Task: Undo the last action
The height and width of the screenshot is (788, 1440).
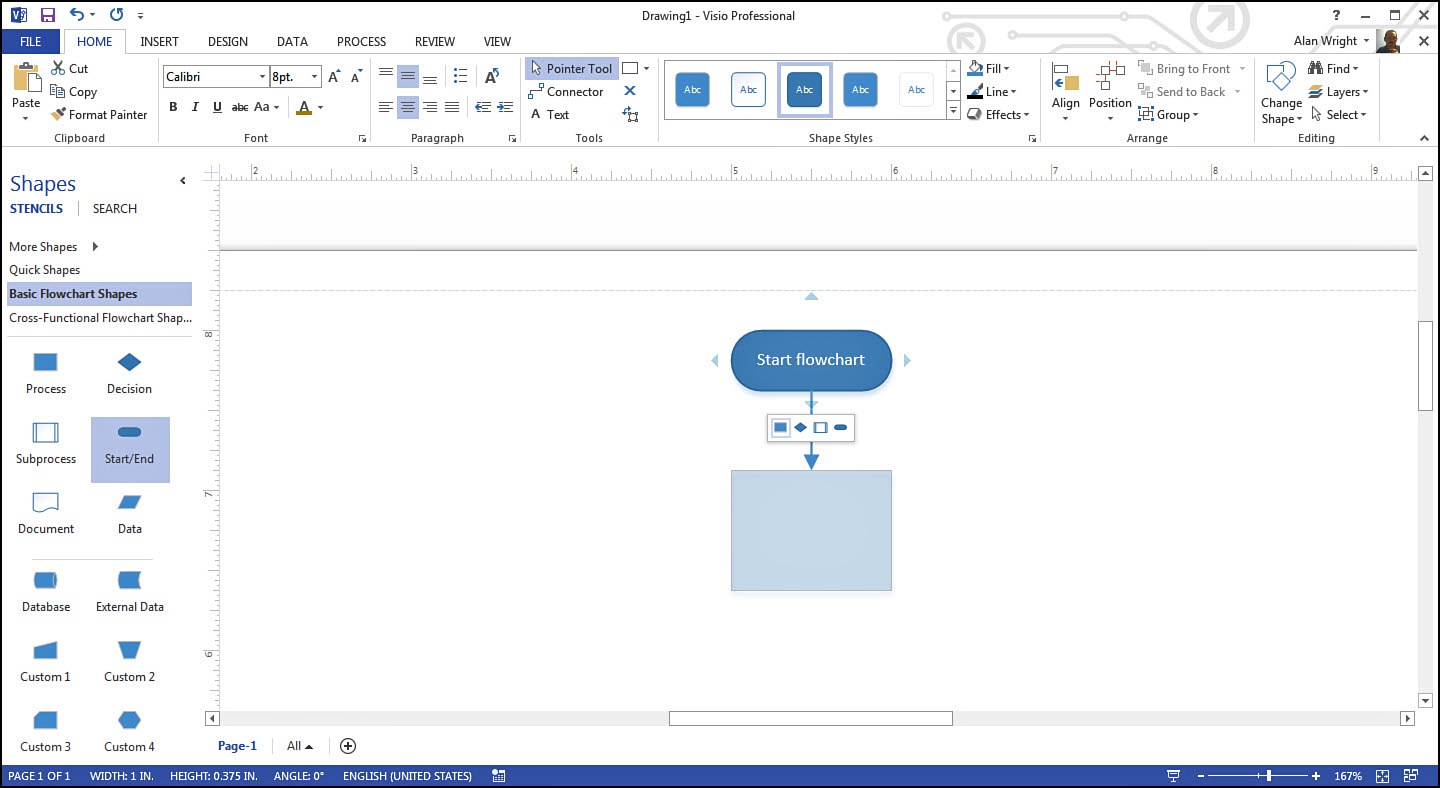Action: coord(77,15)
